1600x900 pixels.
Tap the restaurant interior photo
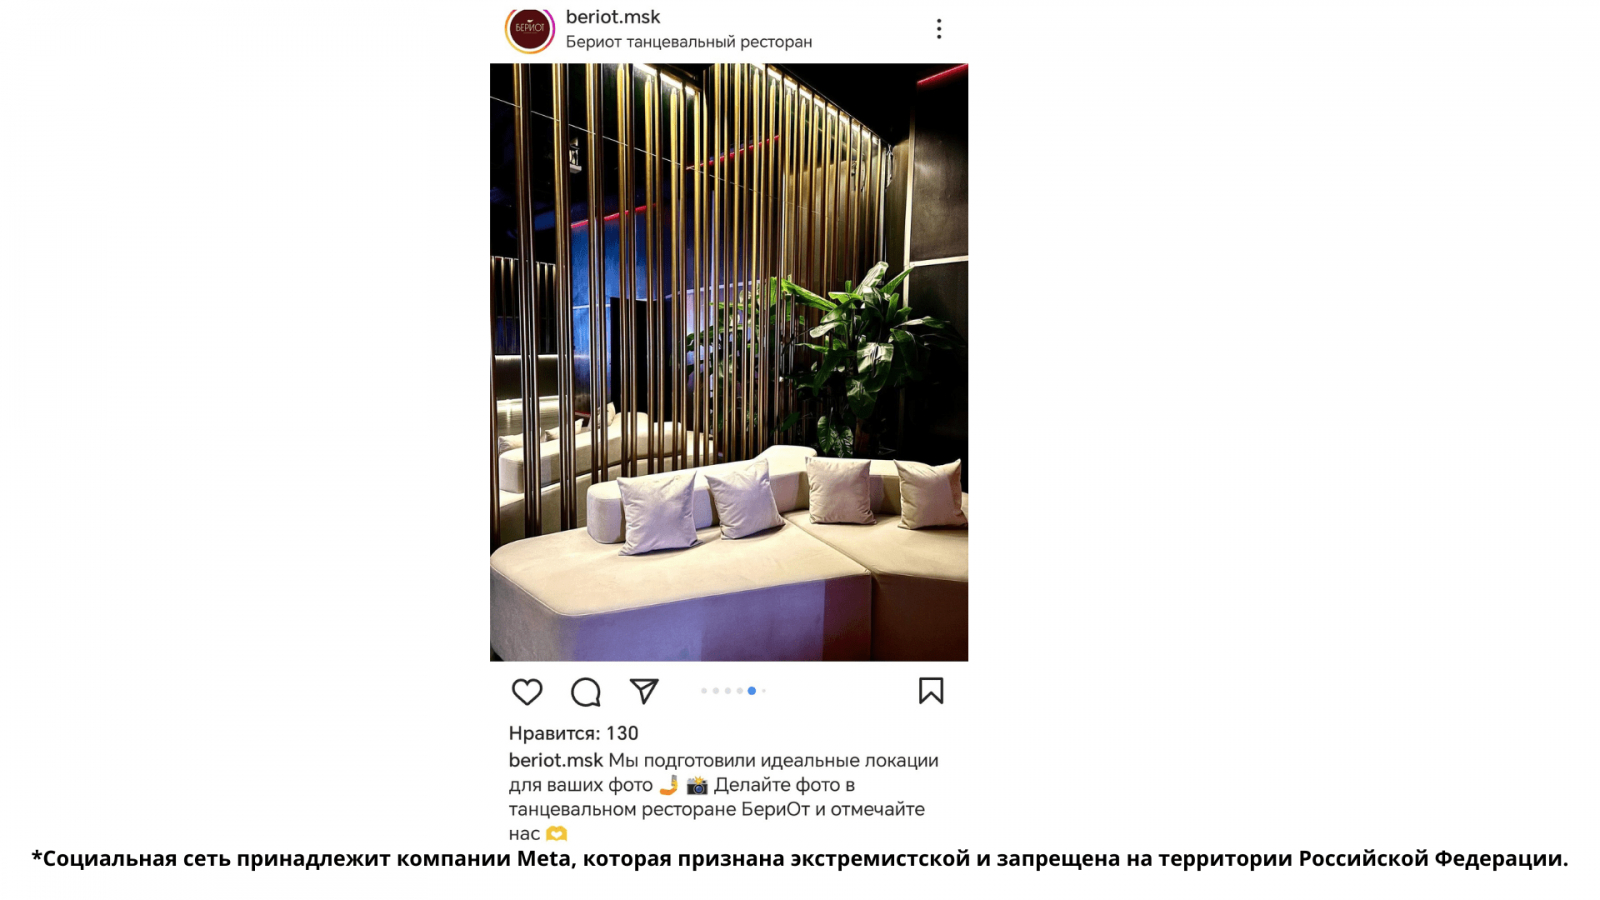pyautogui.click(x=729, y=362)
